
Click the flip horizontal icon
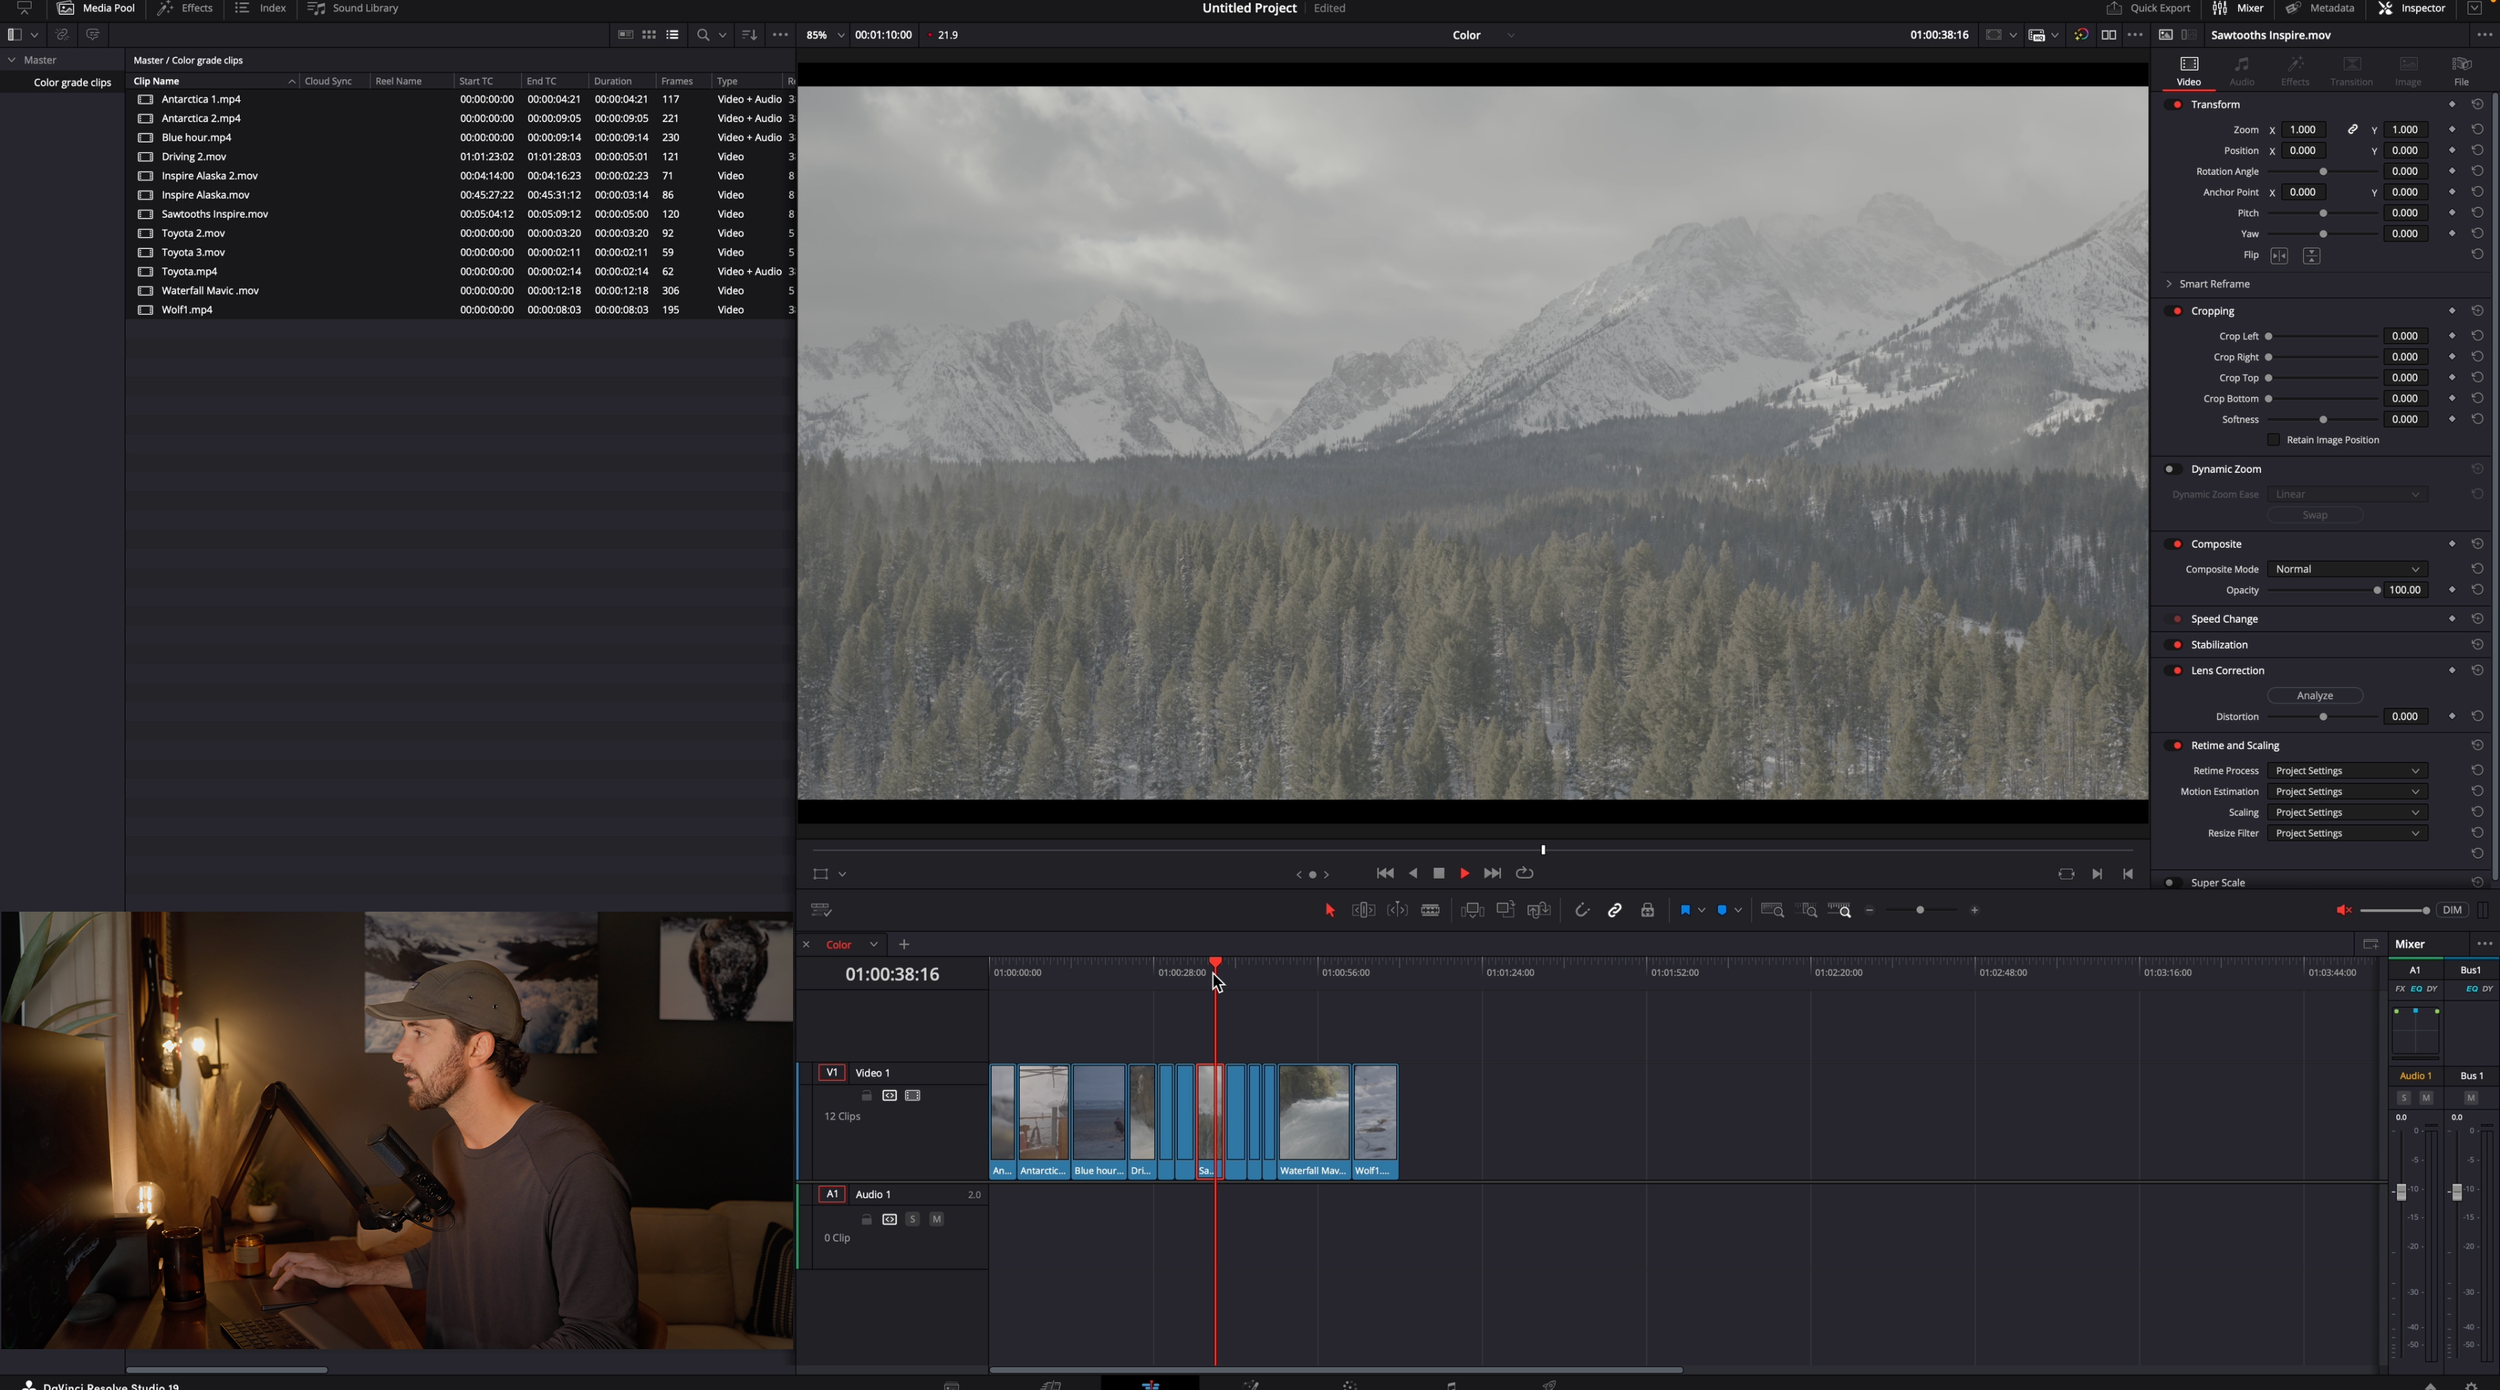(2279, 256)
